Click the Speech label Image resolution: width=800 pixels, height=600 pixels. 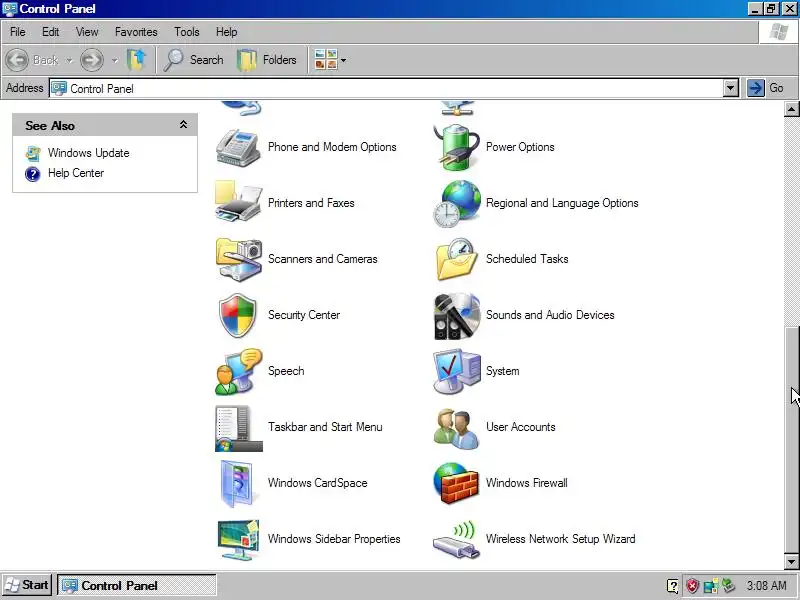point(286,371)
